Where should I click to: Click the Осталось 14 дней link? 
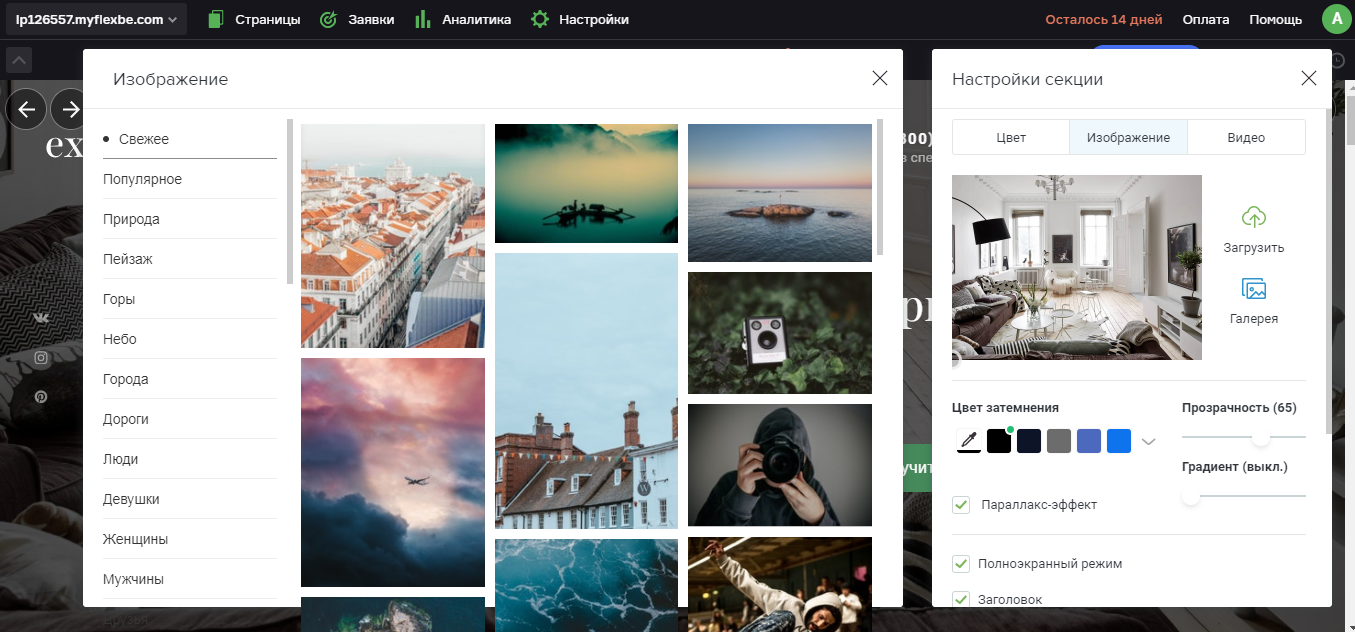(1103, 19)
